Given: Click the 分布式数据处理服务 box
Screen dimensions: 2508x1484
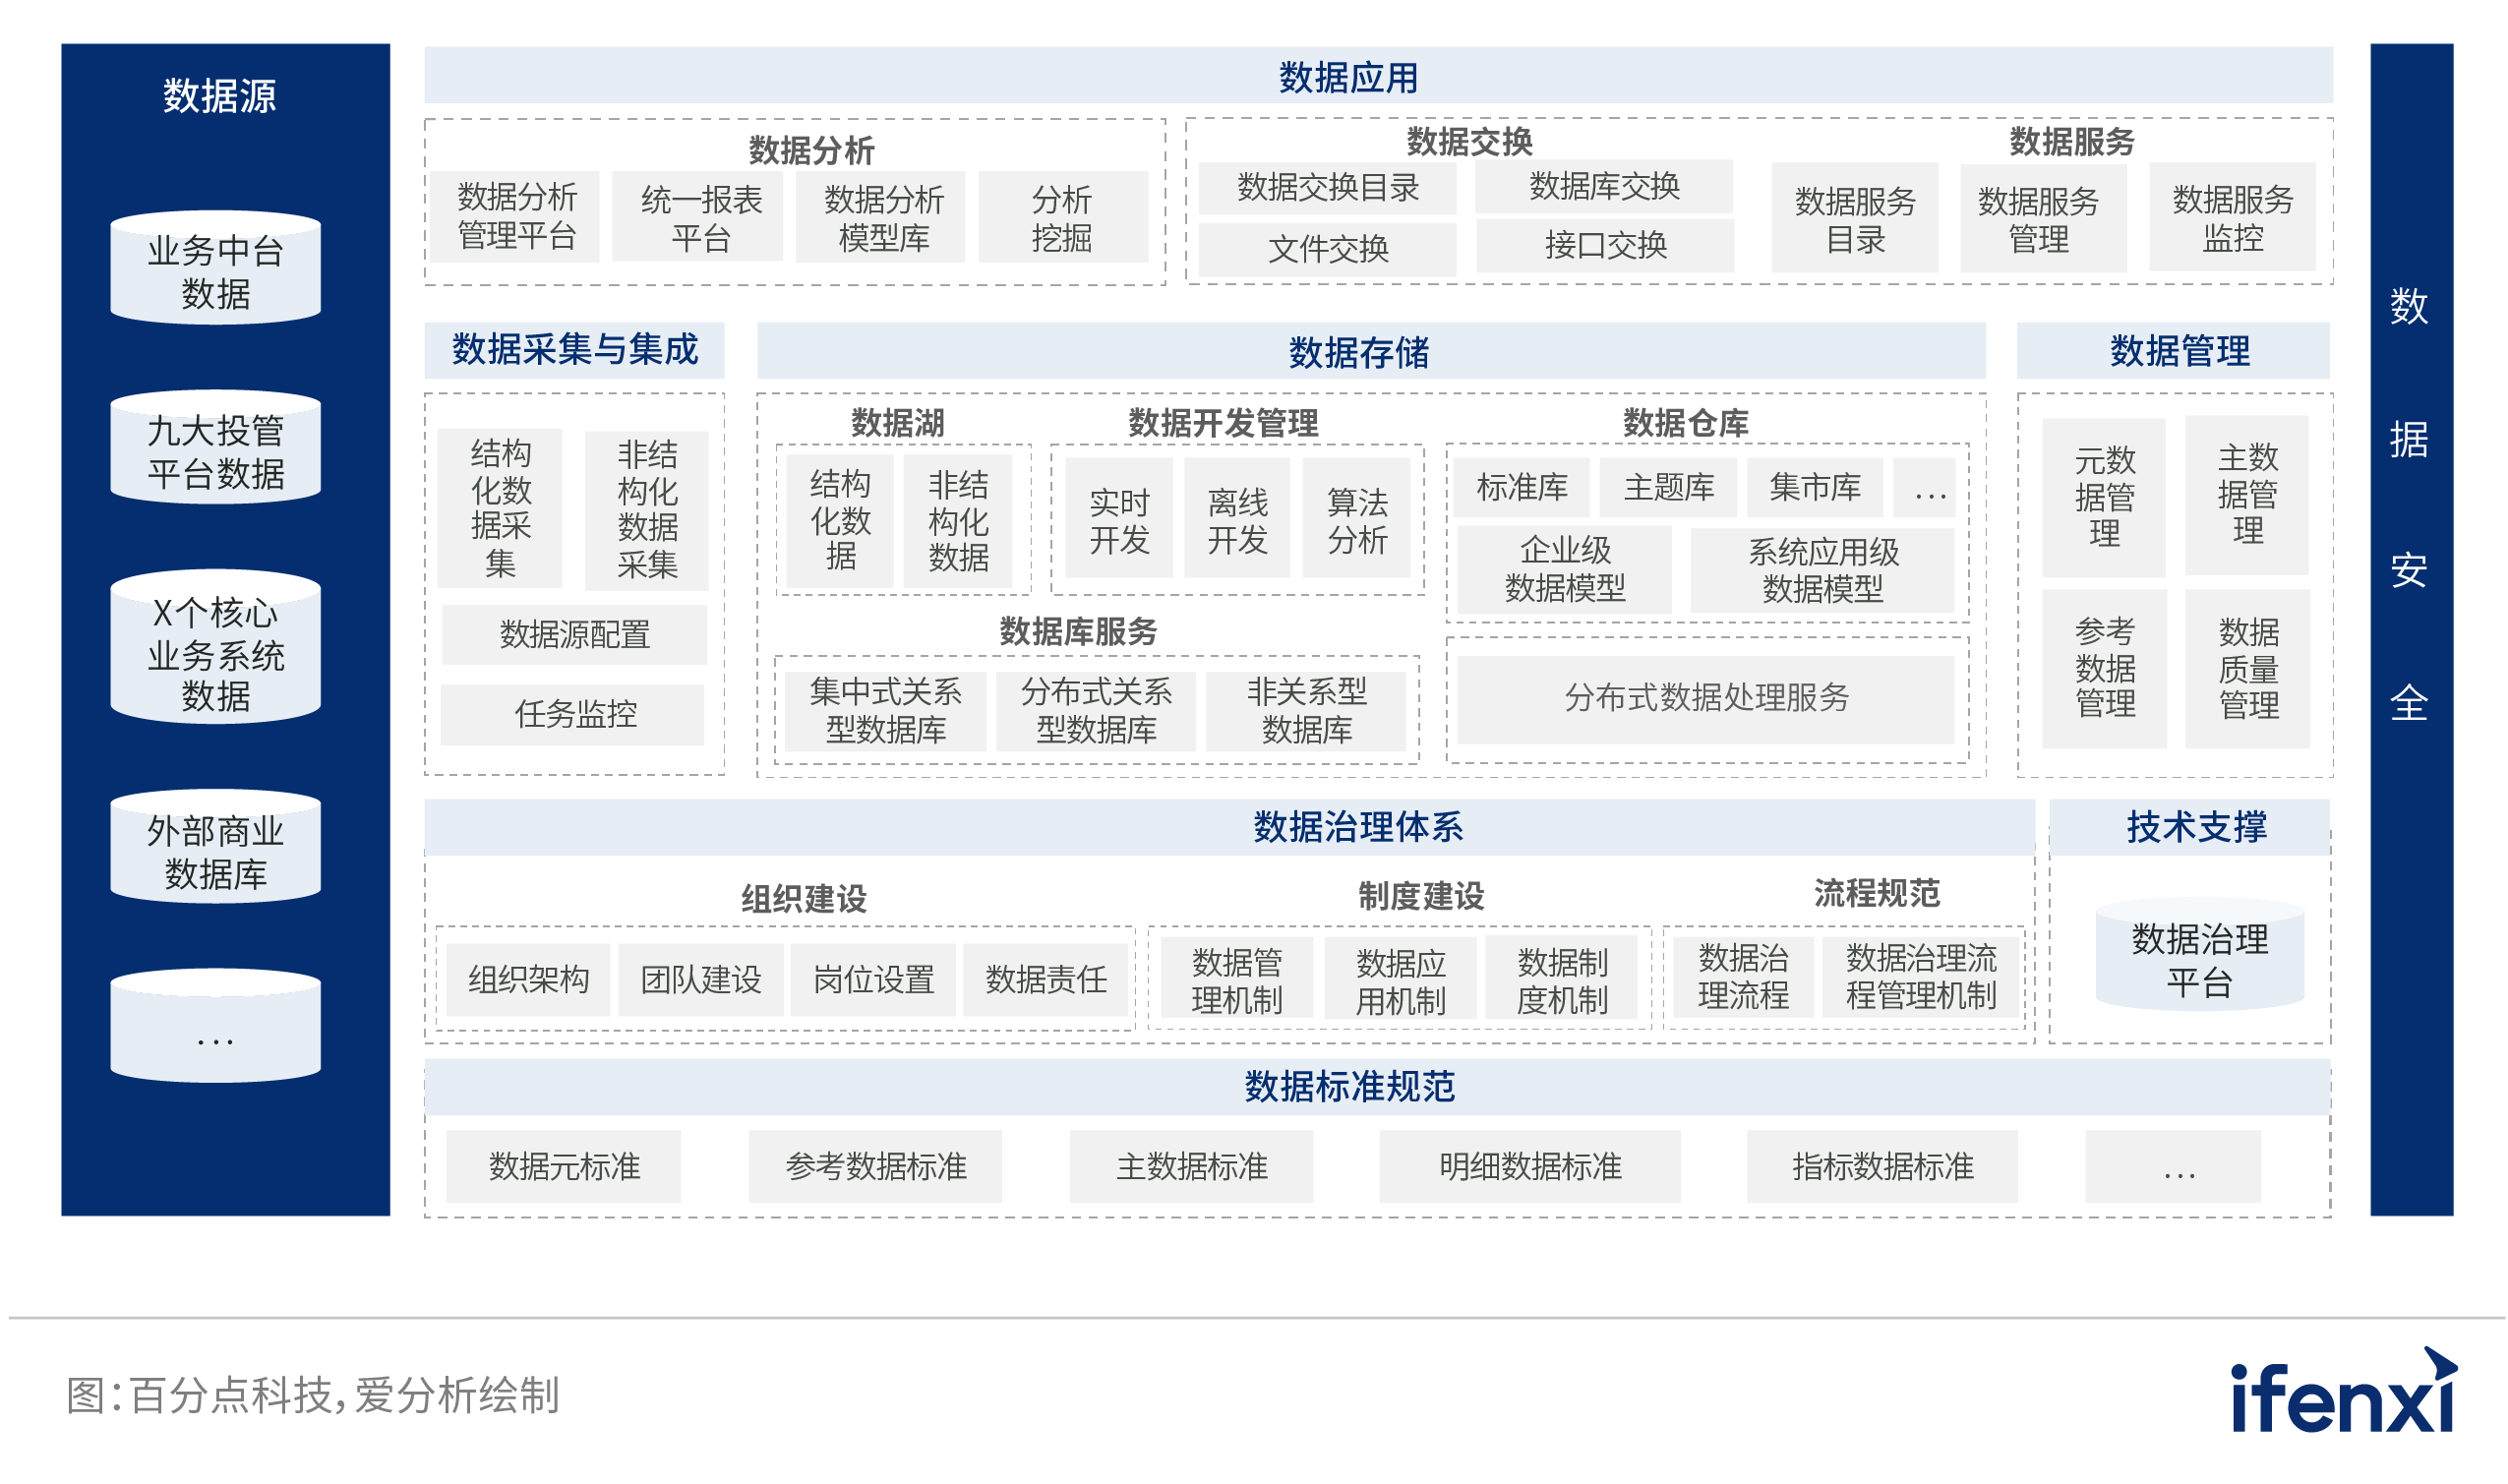Looking at the screenshot, I should click(1704, 699).
